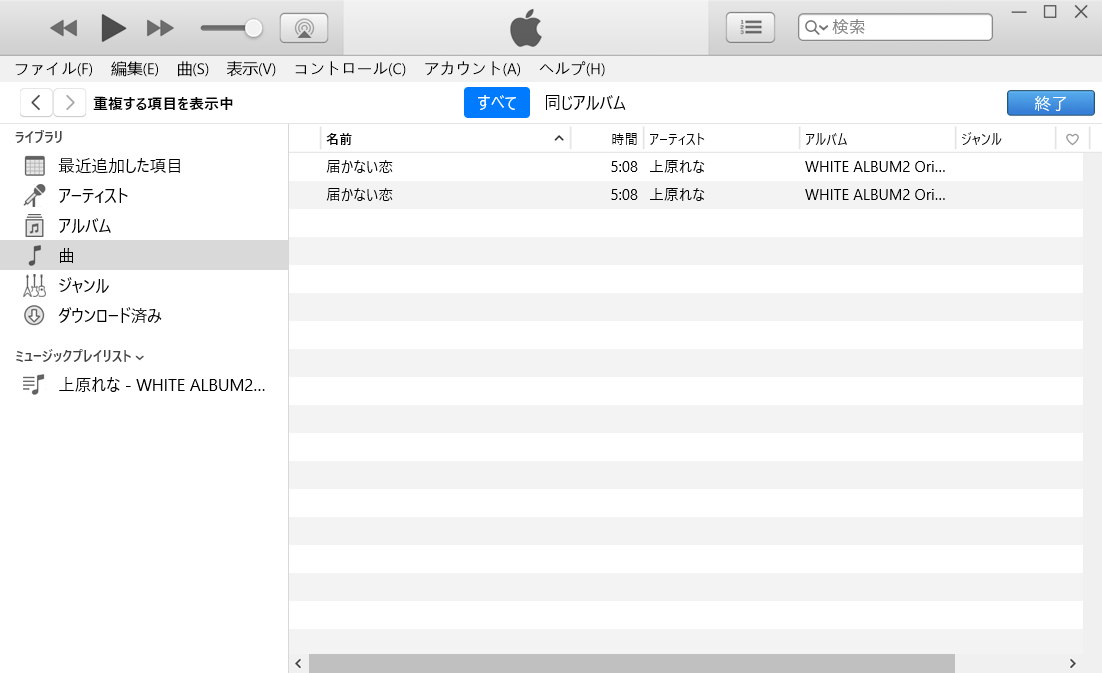Adjust the volume slider knob
Image resolution: width=1102 pixels, height=673 pixels.
click(x=254, y=28)
